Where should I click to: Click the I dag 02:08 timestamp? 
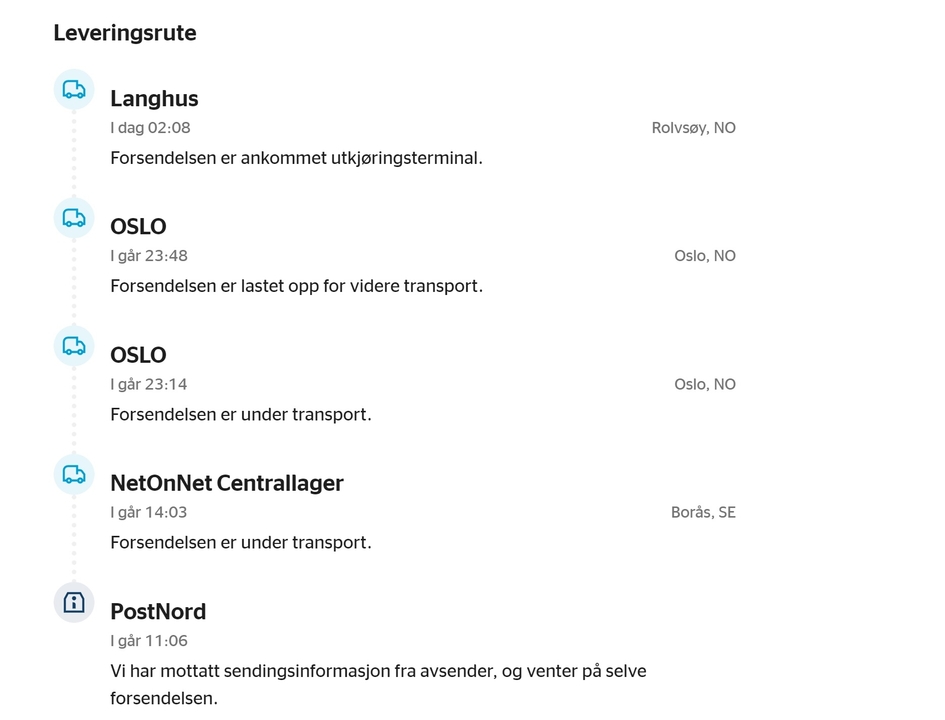[150, 128]
